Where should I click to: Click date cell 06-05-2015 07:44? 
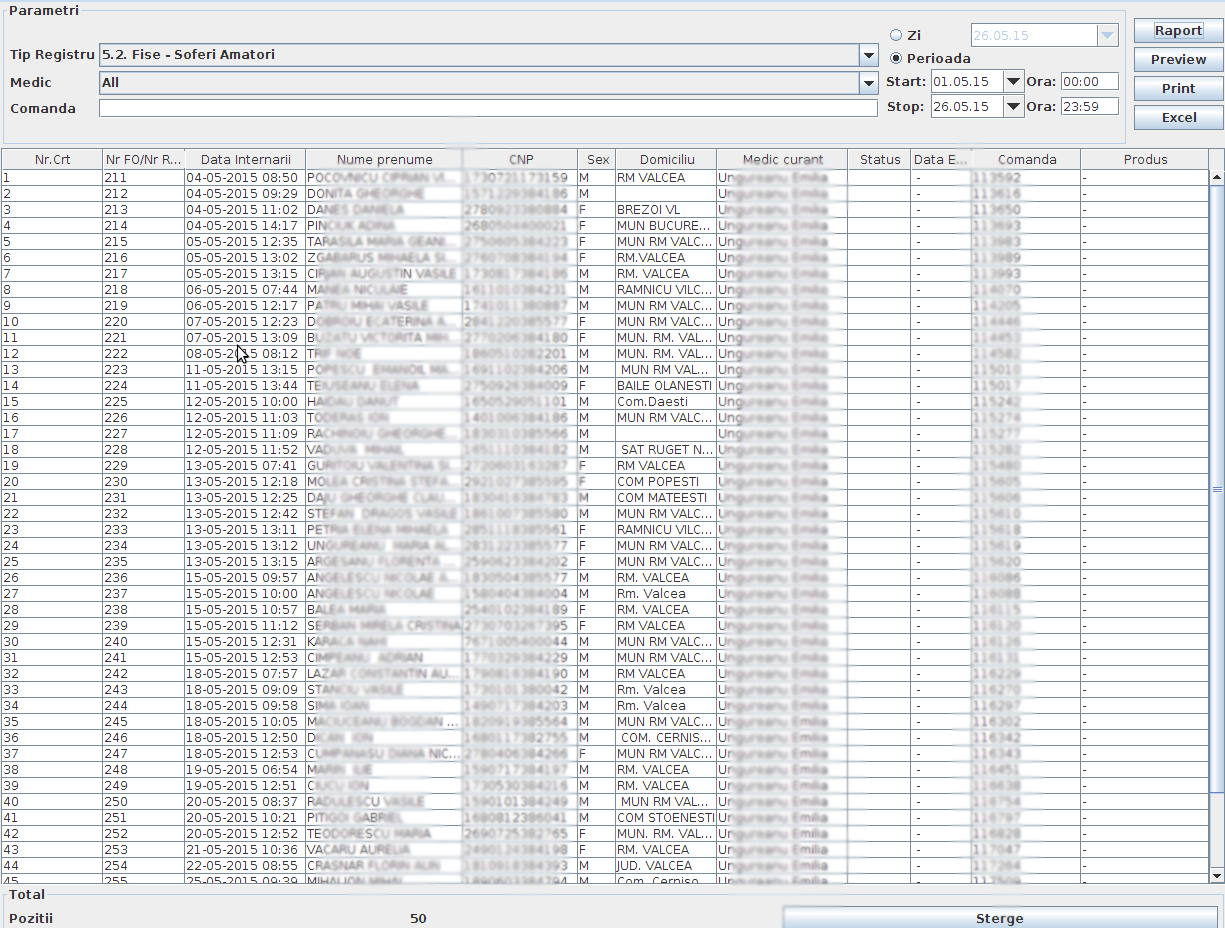click(x=245, y=289)
